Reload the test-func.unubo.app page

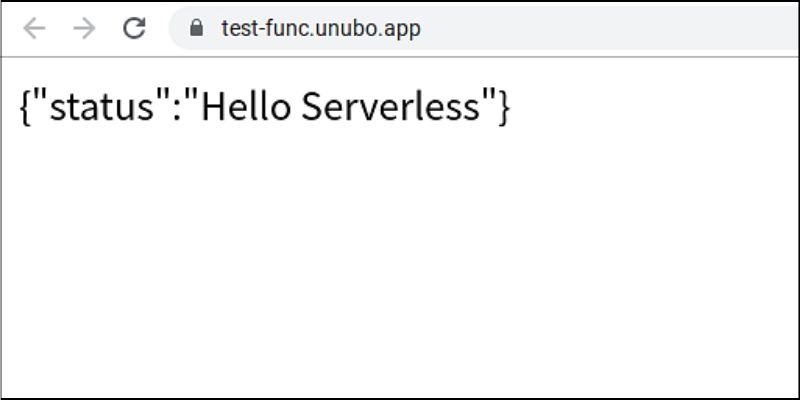point(135,28)
